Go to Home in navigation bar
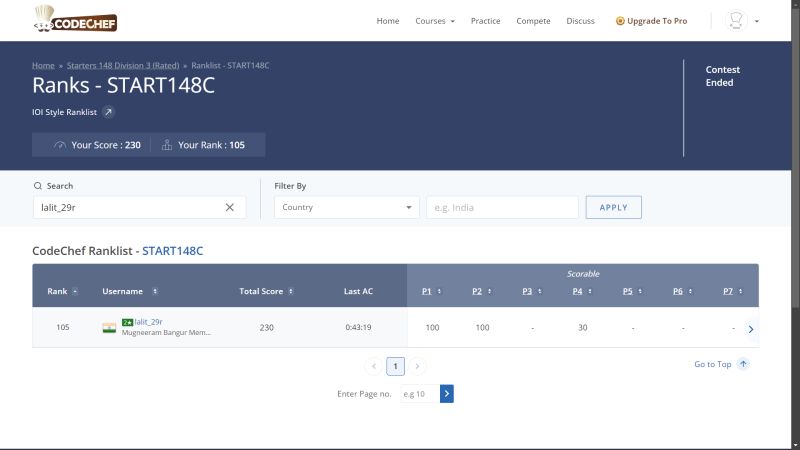Screen dimensions: 800x450 tap(388, 21)
